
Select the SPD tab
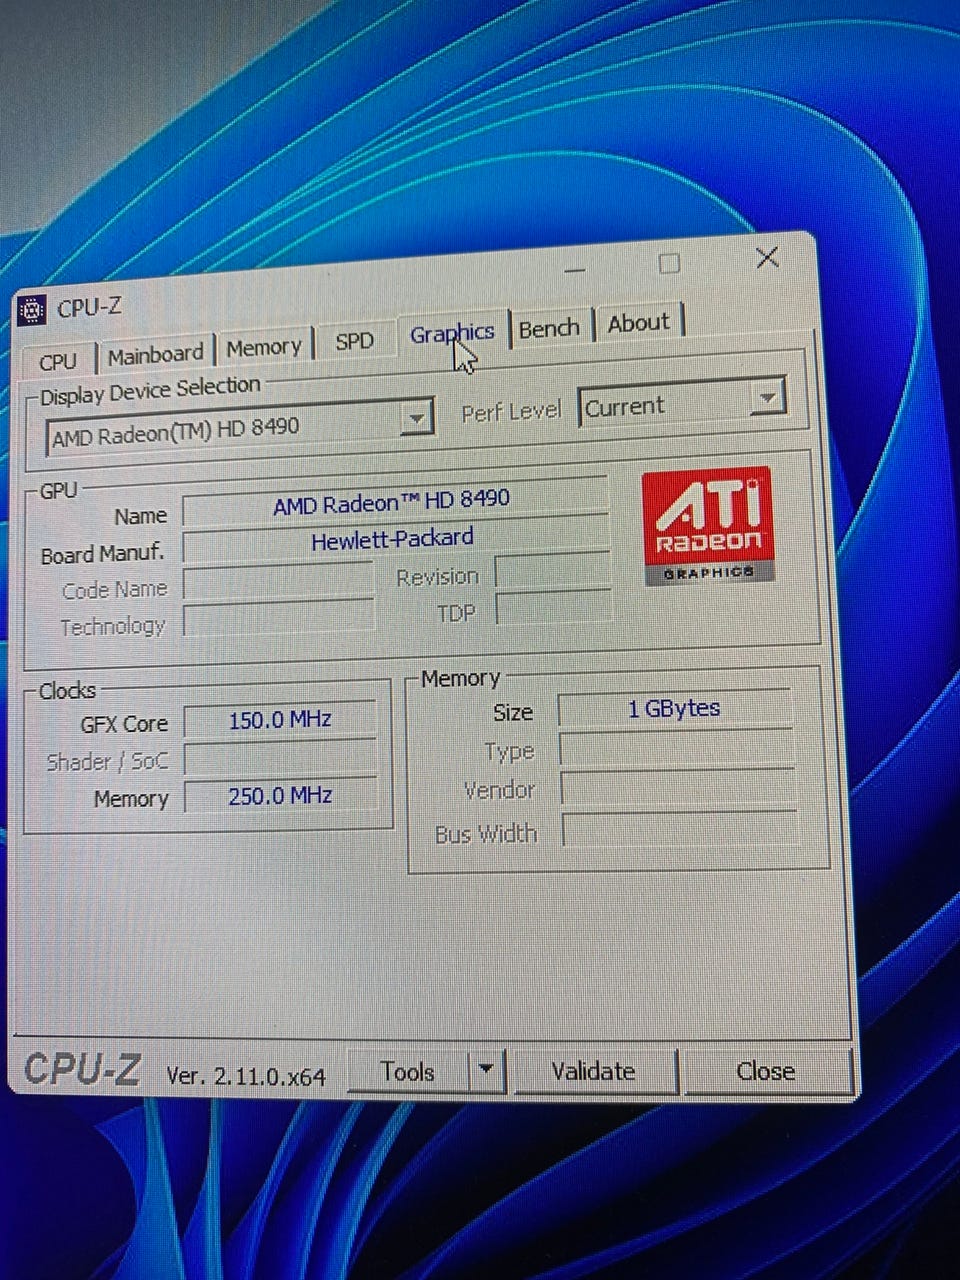(354, 341)
